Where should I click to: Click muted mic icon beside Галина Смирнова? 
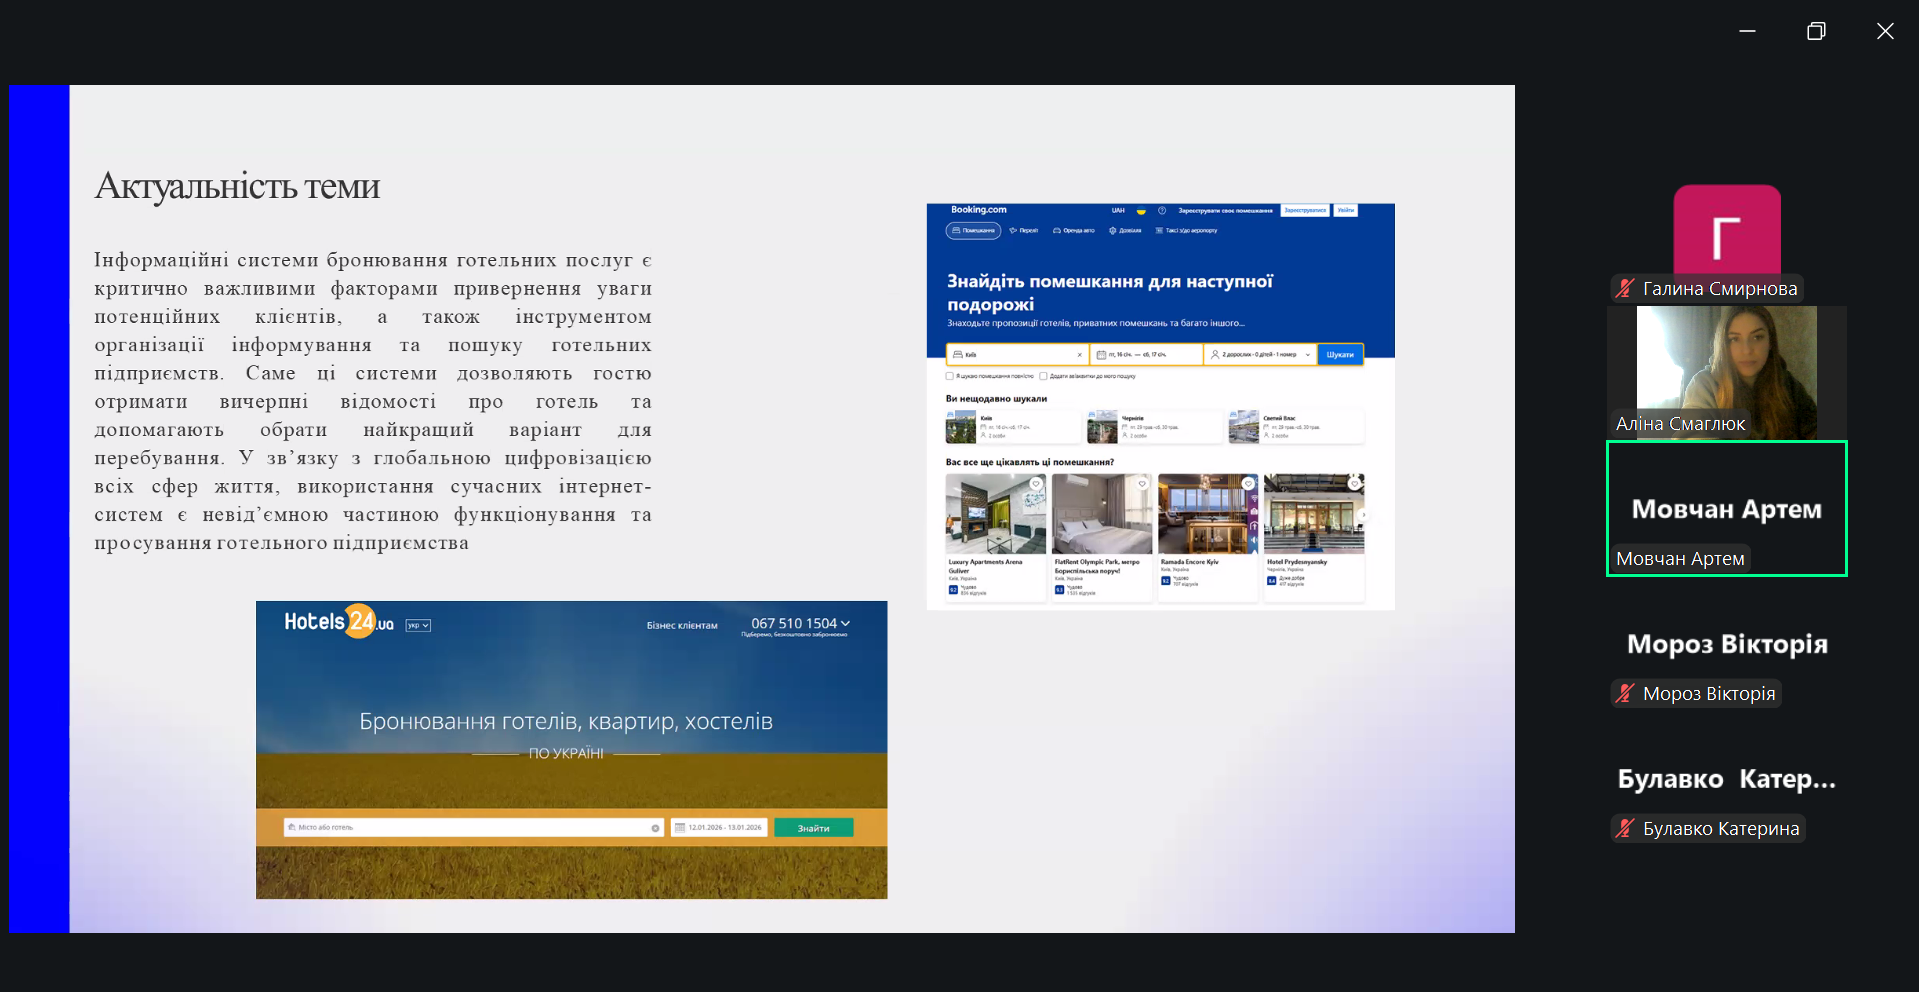pyautogui.click(x=1625, y=289)
